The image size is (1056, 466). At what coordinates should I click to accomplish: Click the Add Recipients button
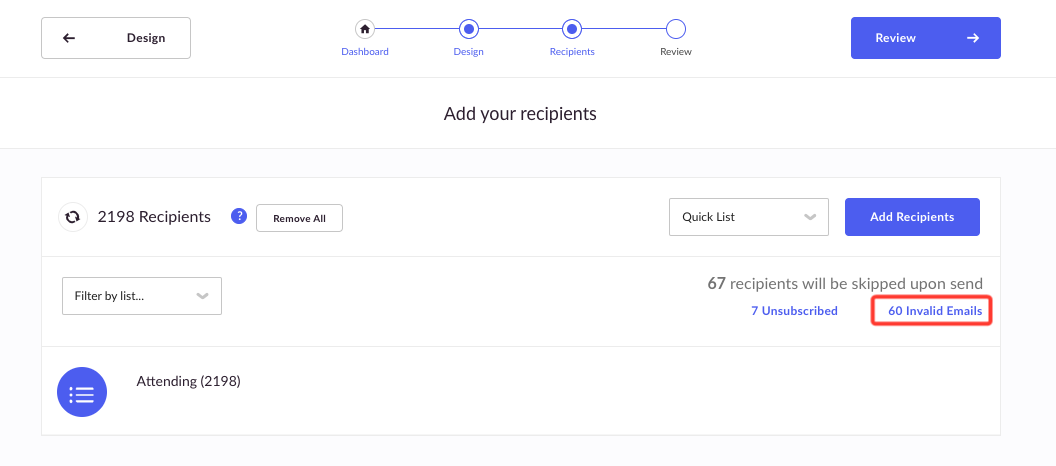913,217
